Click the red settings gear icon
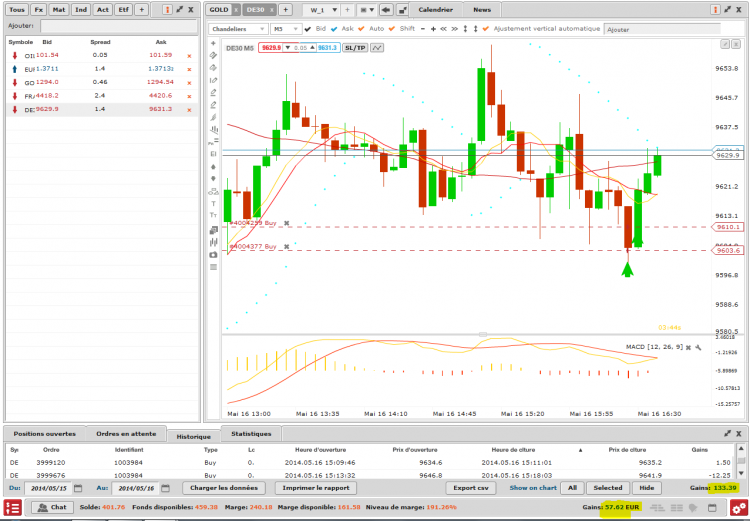Image resolution: width=750 pixels, height=521 pixels. click(x=739, y=508)
